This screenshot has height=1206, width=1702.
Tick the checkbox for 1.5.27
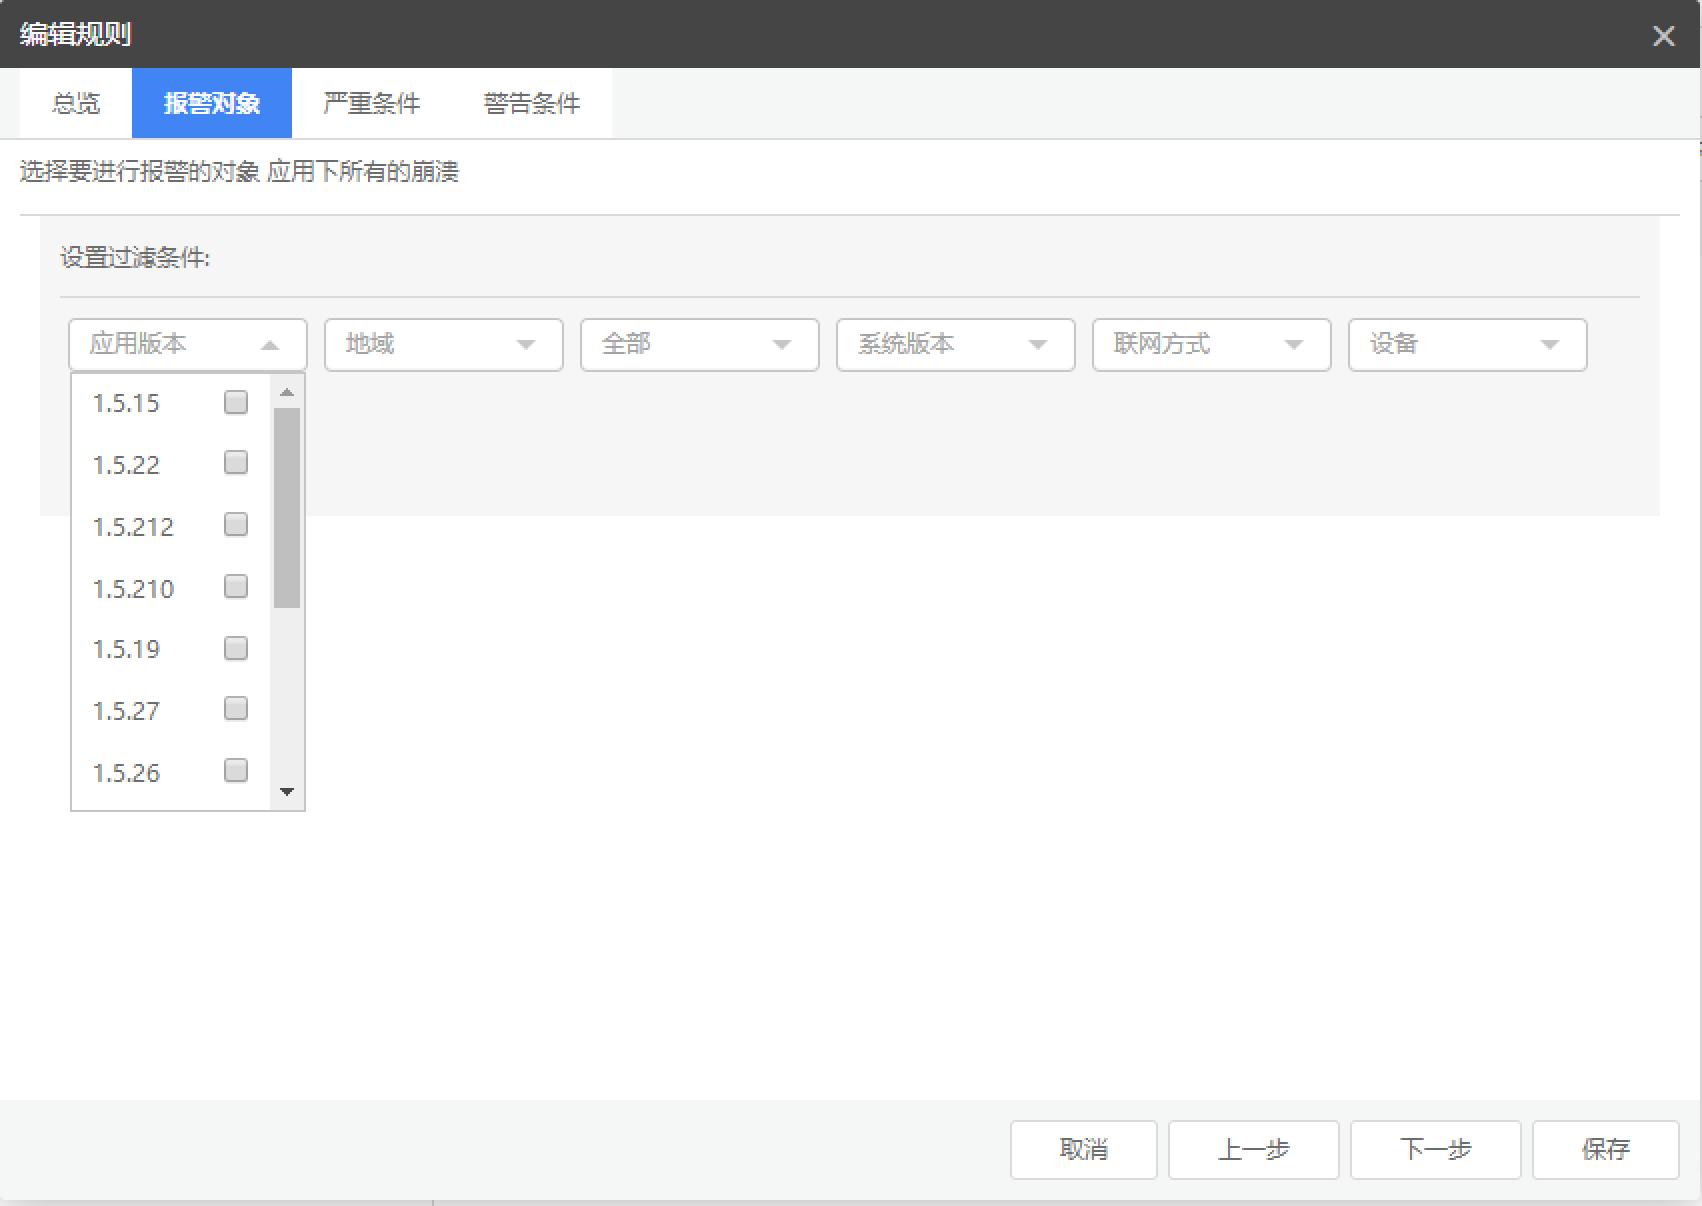(x=236, y=709)
